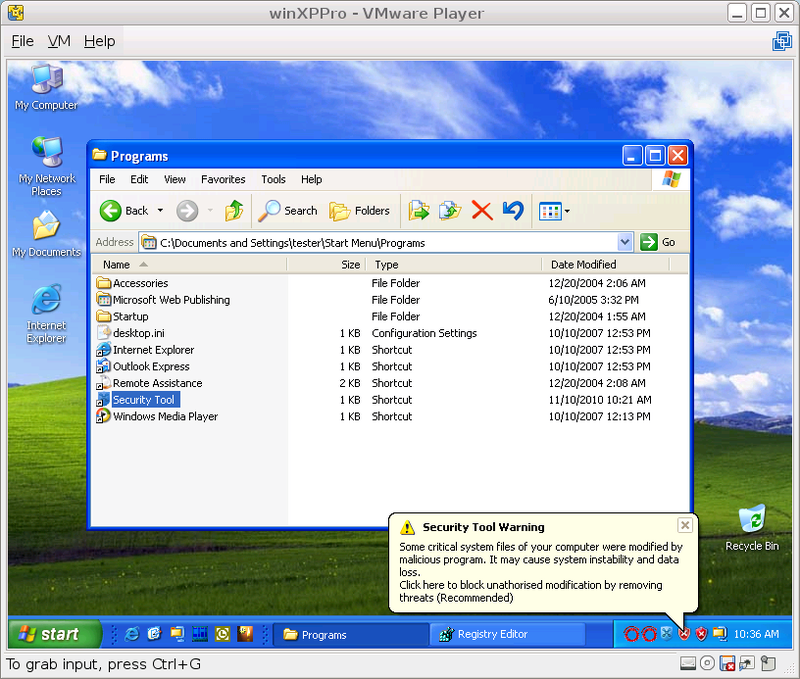Select the Security Tool shortcut
800x679 pixels.
click(x=138, y=400)
